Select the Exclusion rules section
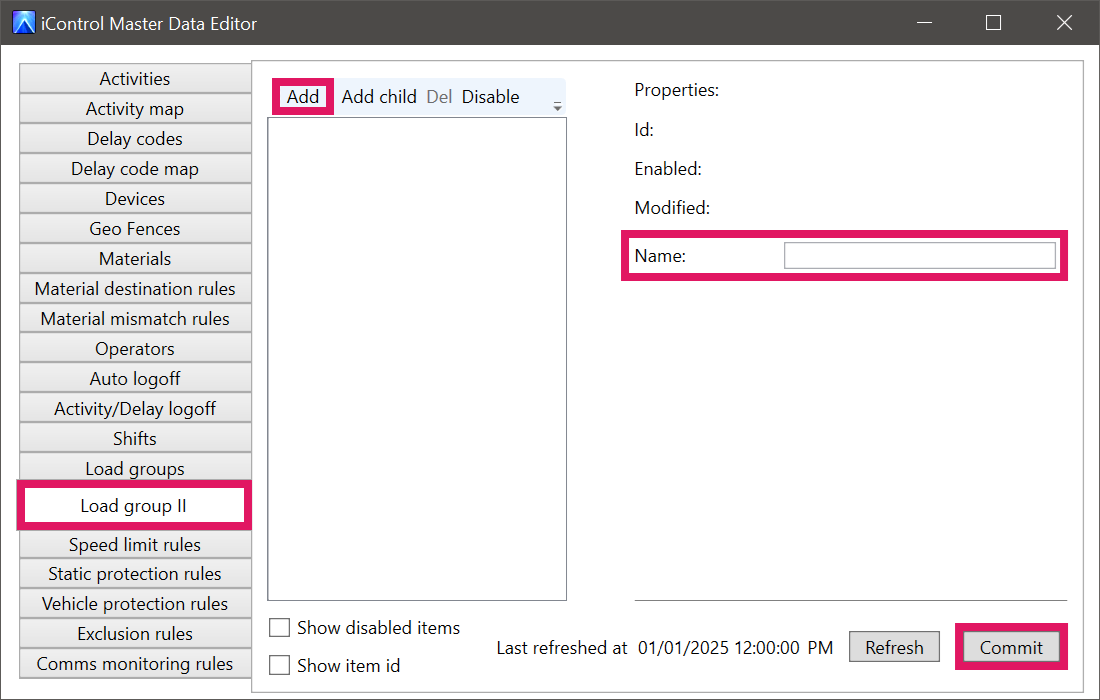This screenshot has height=700, width=1100. (x=135, y=634)
